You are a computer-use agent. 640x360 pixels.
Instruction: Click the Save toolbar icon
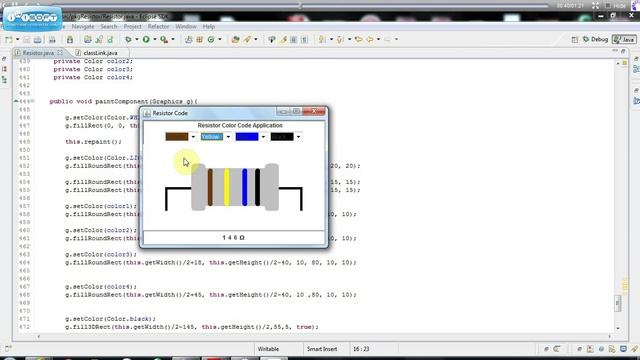coord(27,40)
